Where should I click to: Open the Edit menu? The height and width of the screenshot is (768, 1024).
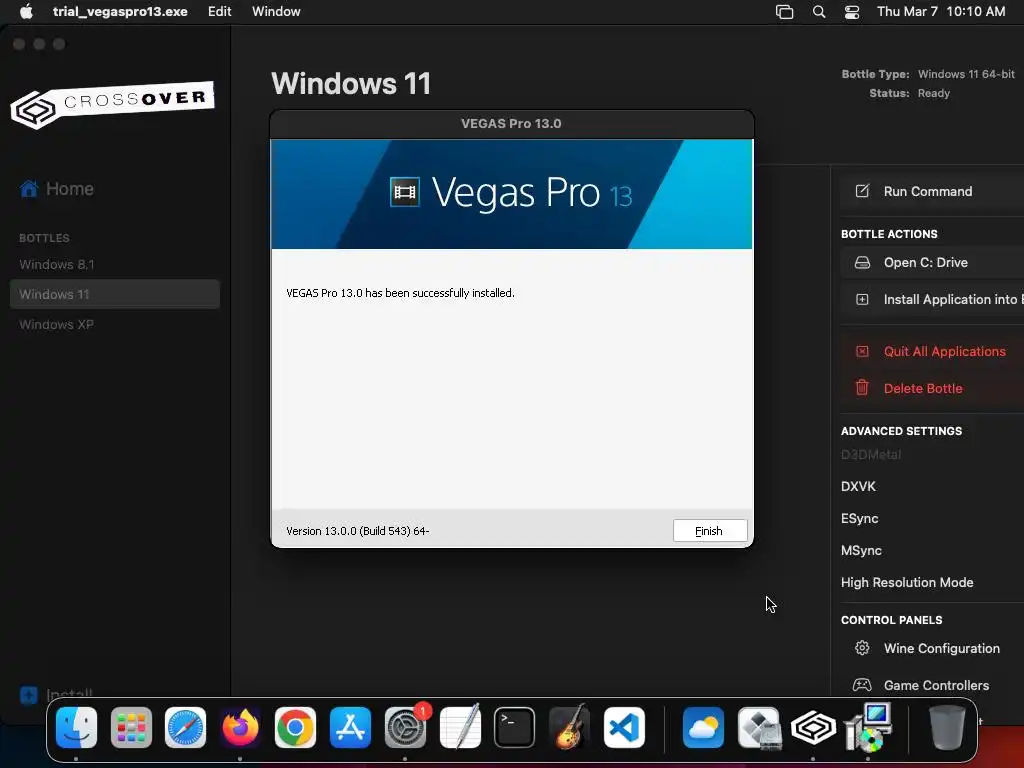[219, 12]
